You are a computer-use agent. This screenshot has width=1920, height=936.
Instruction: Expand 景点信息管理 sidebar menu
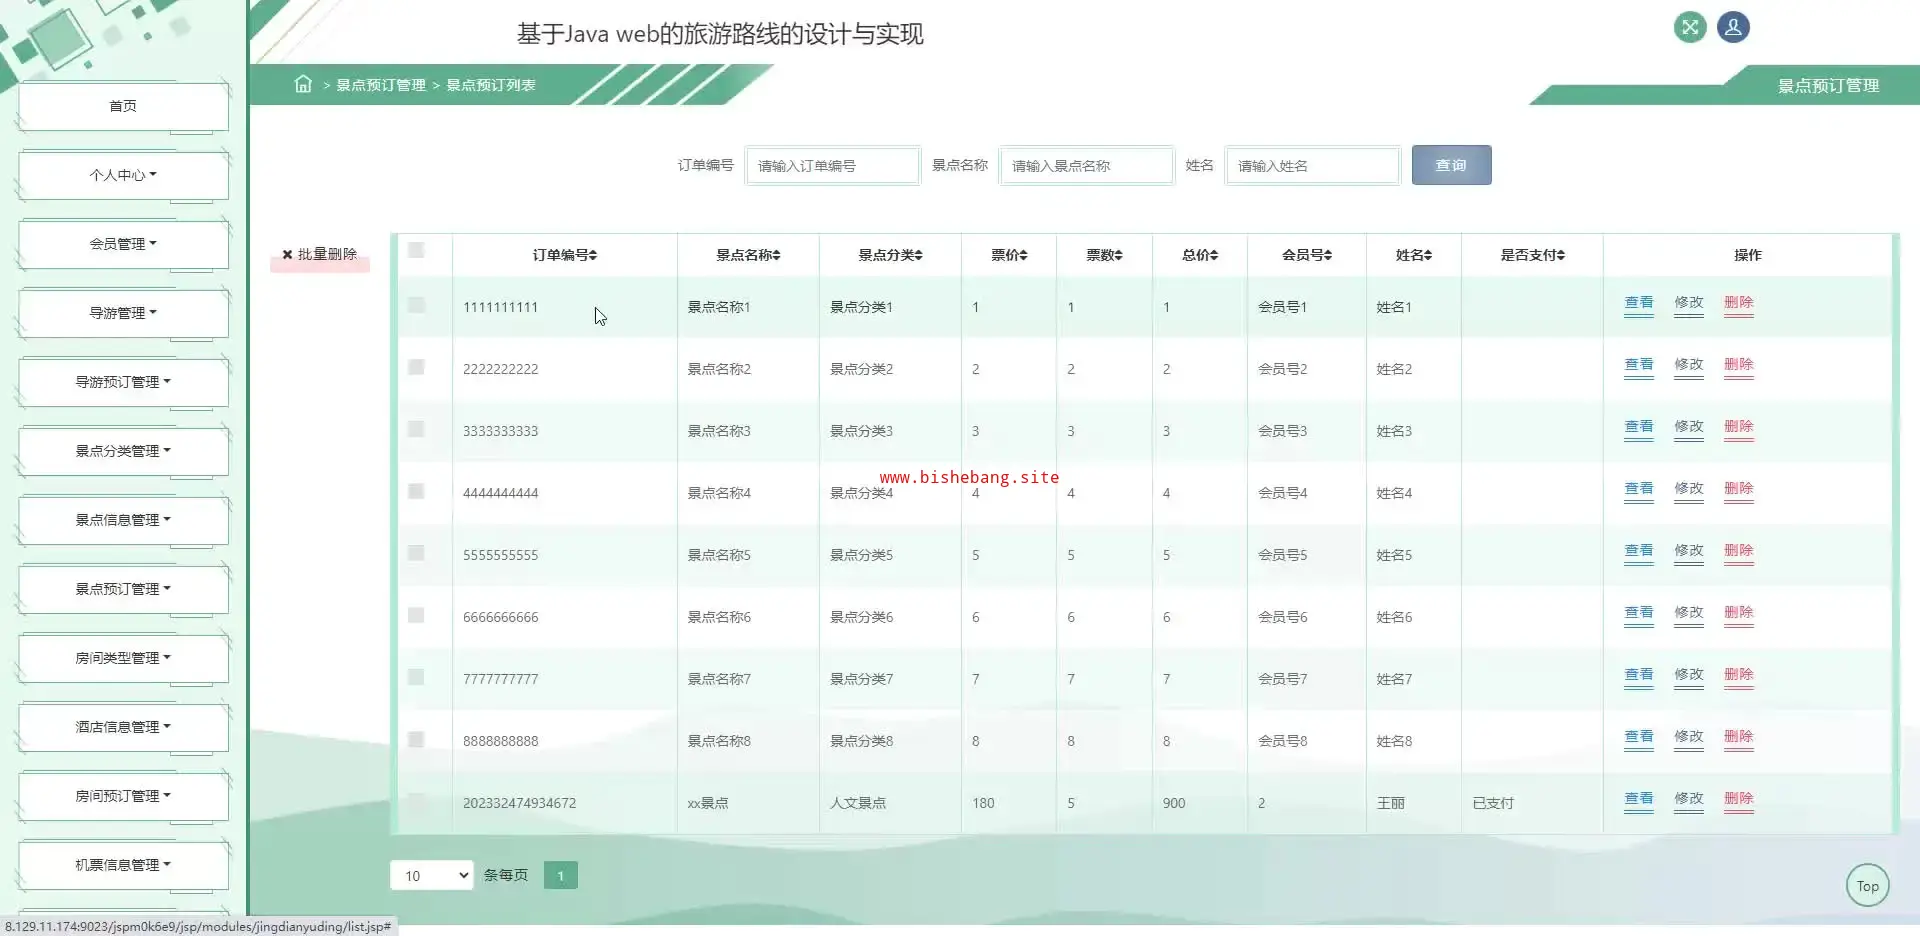pos(123,520)
